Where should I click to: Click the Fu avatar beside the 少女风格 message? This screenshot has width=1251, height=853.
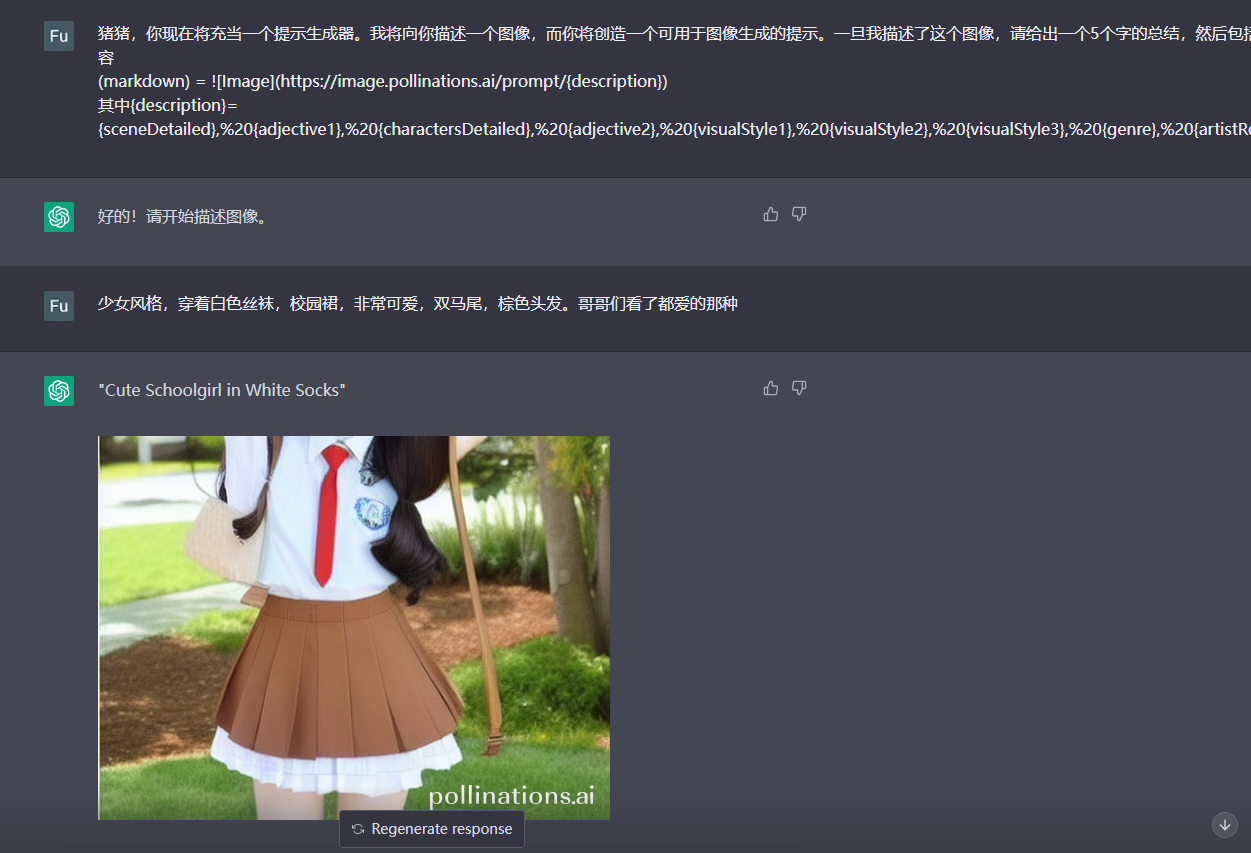(59, 305)
